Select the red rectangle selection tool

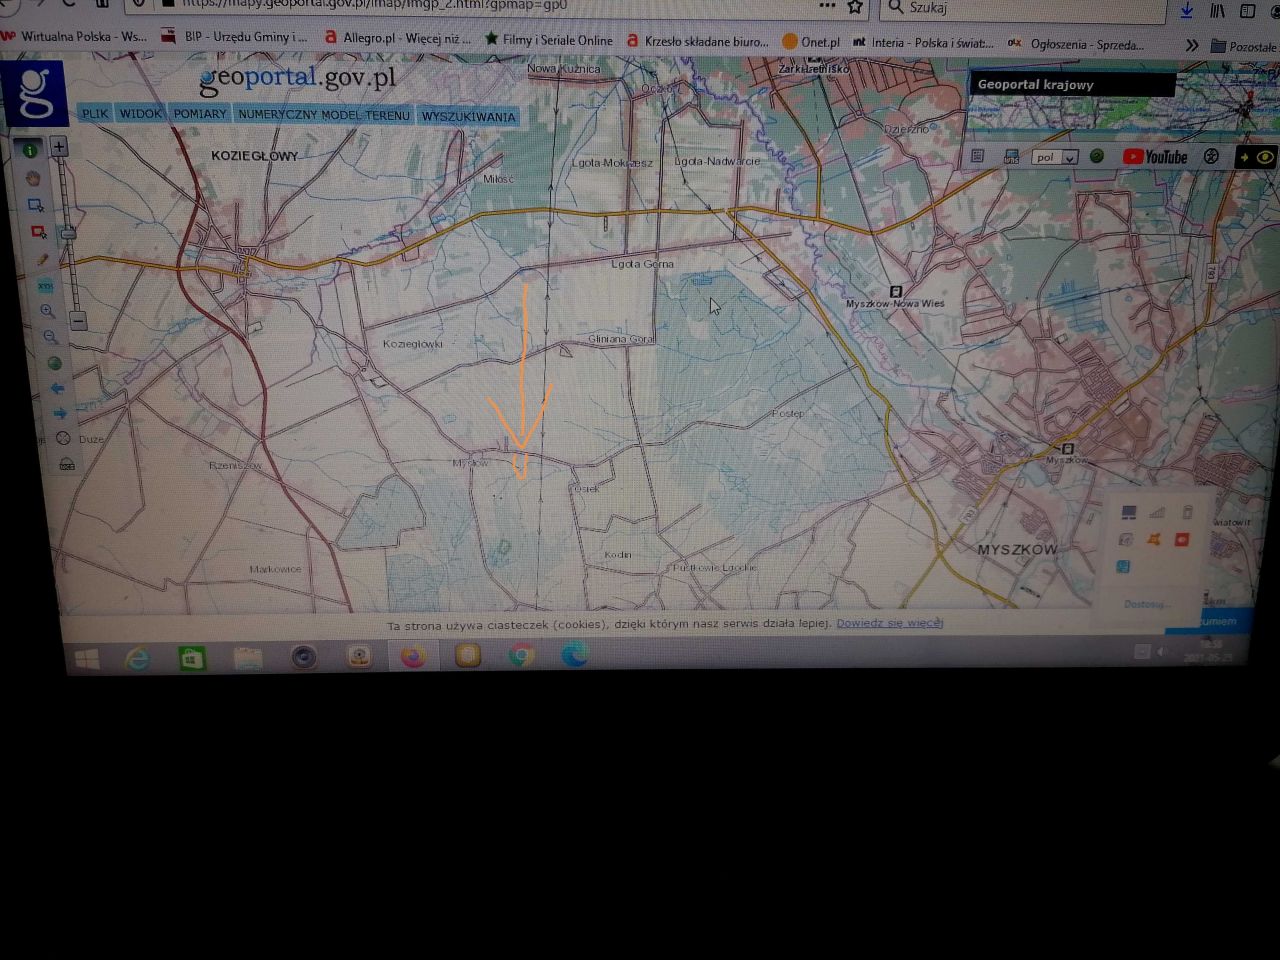point(39,232)
